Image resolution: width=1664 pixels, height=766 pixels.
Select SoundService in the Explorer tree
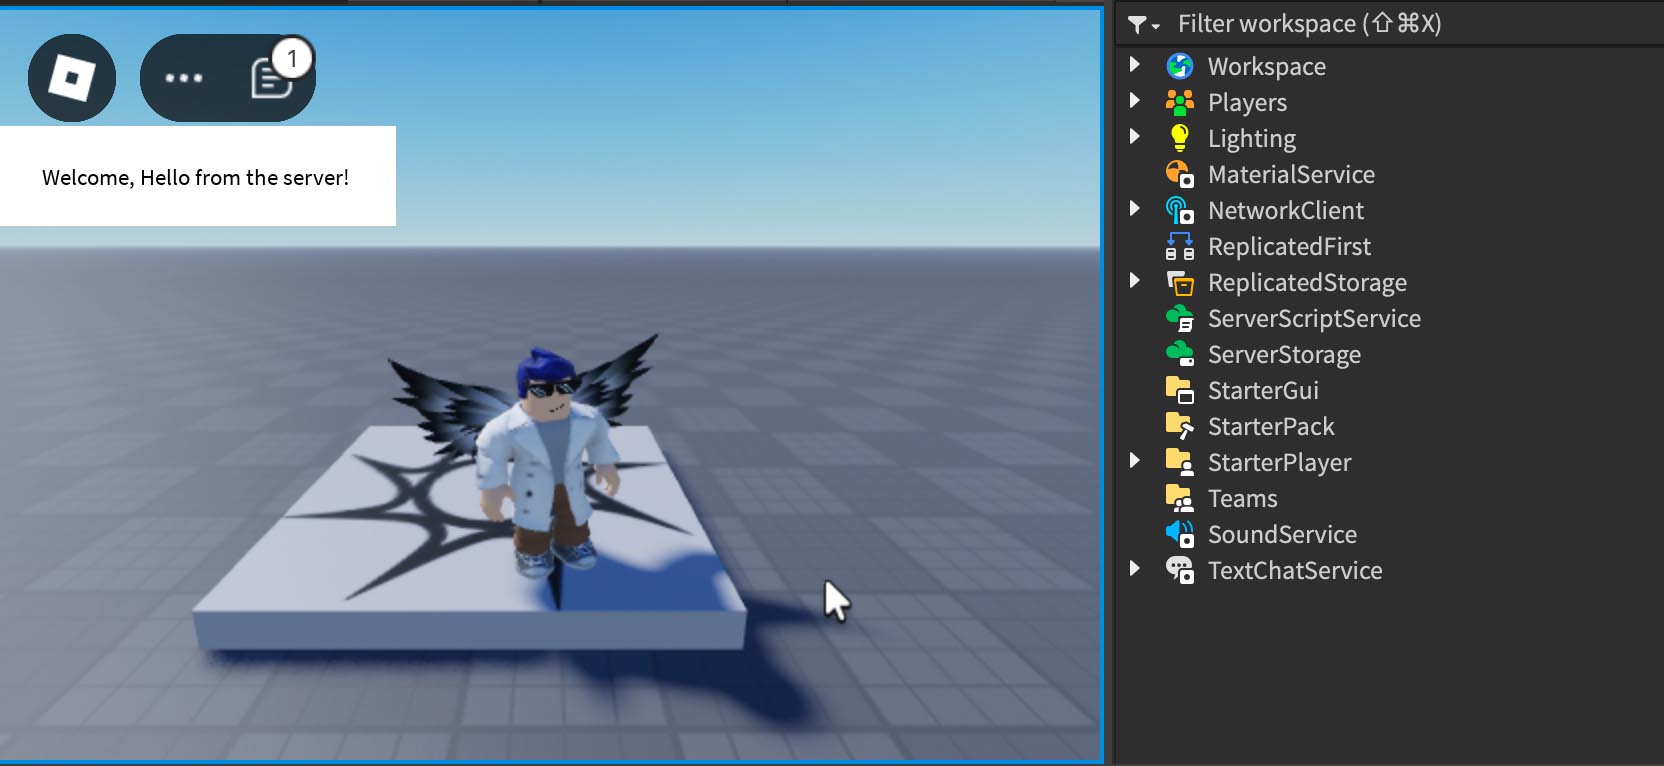pyautogui.click(x=1282, y=534)
